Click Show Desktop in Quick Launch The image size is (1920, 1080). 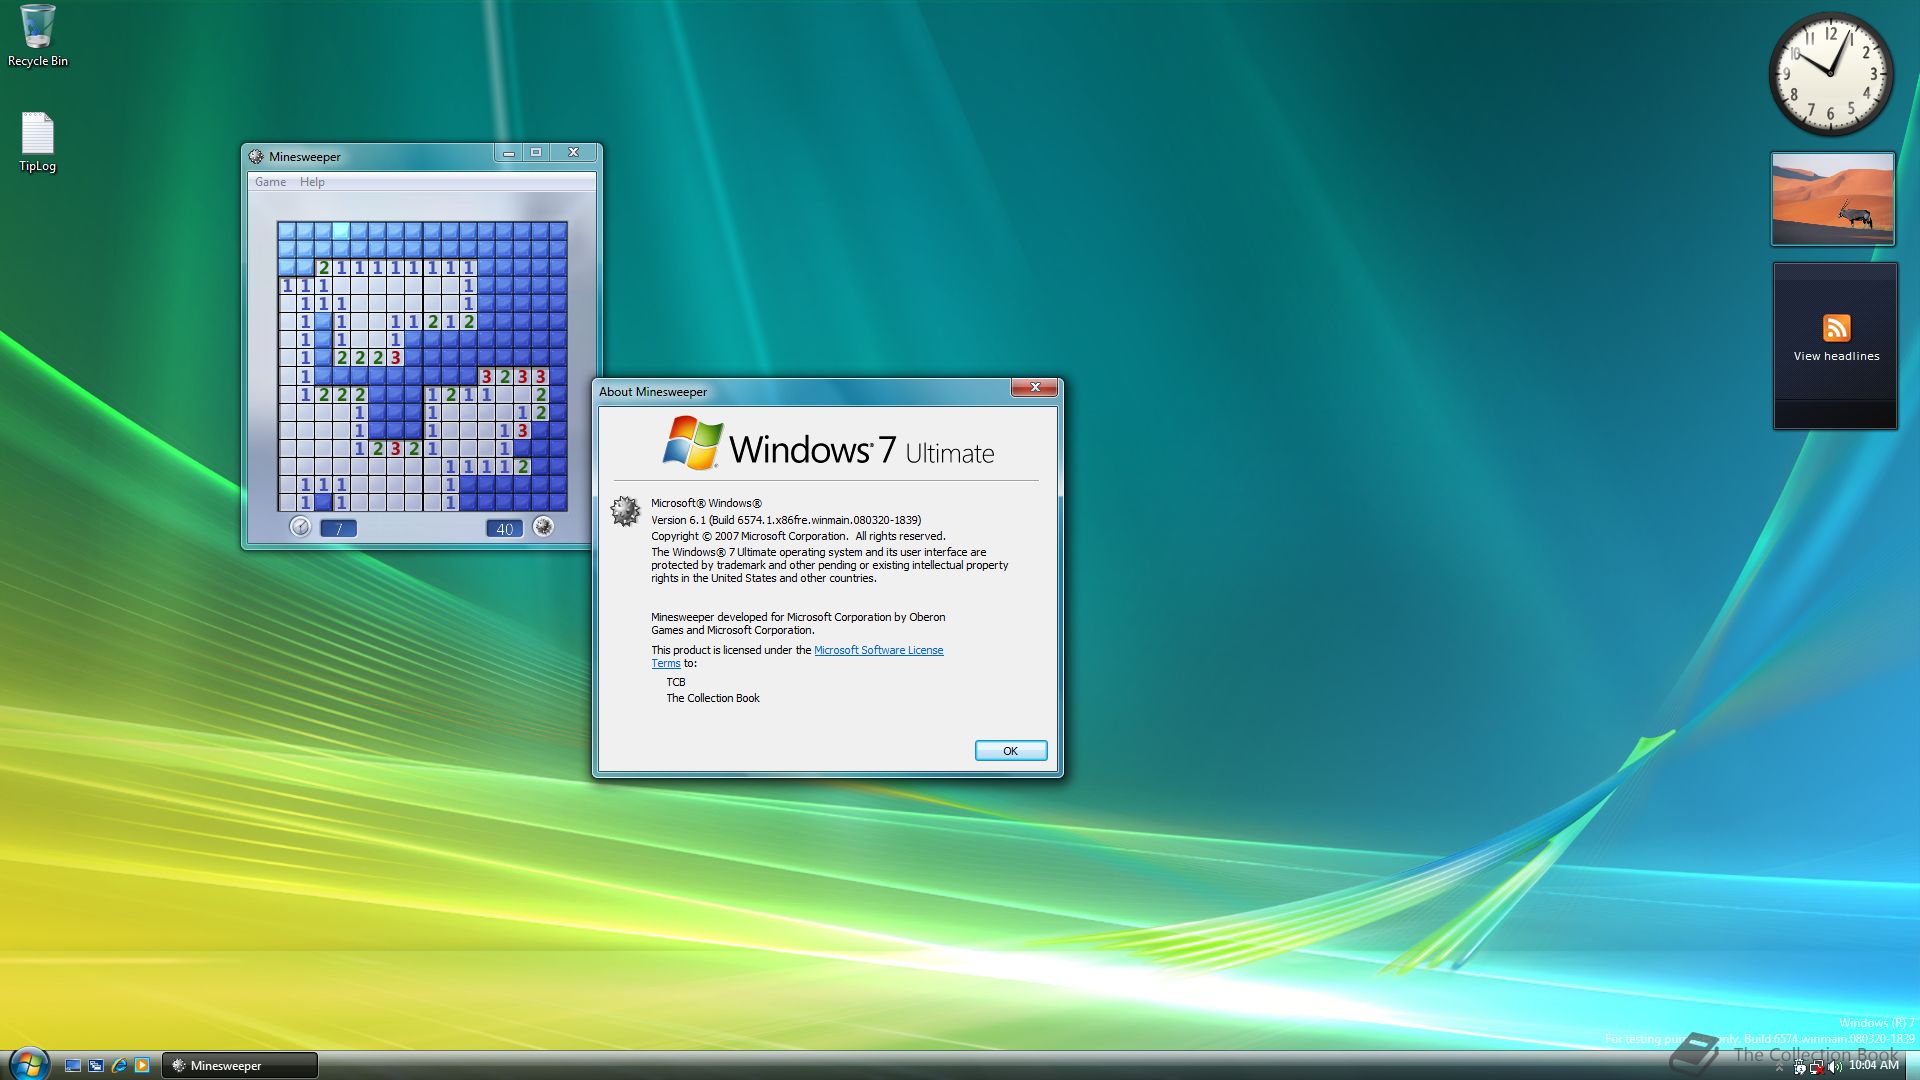pos(73,1066)
